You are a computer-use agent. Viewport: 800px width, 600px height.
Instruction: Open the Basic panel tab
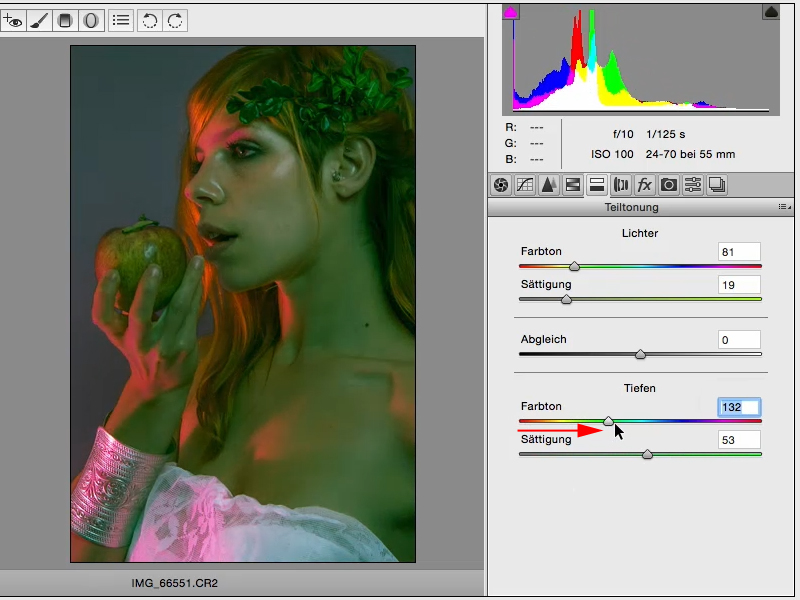tap(501, 185)
